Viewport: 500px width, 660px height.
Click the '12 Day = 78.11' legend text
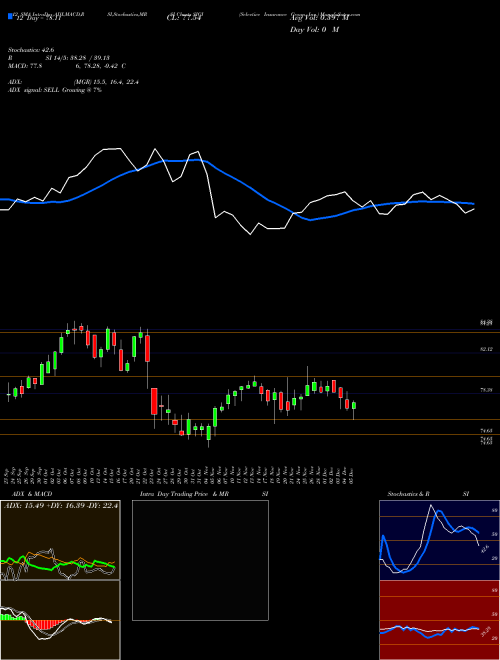tap(38, 19)
